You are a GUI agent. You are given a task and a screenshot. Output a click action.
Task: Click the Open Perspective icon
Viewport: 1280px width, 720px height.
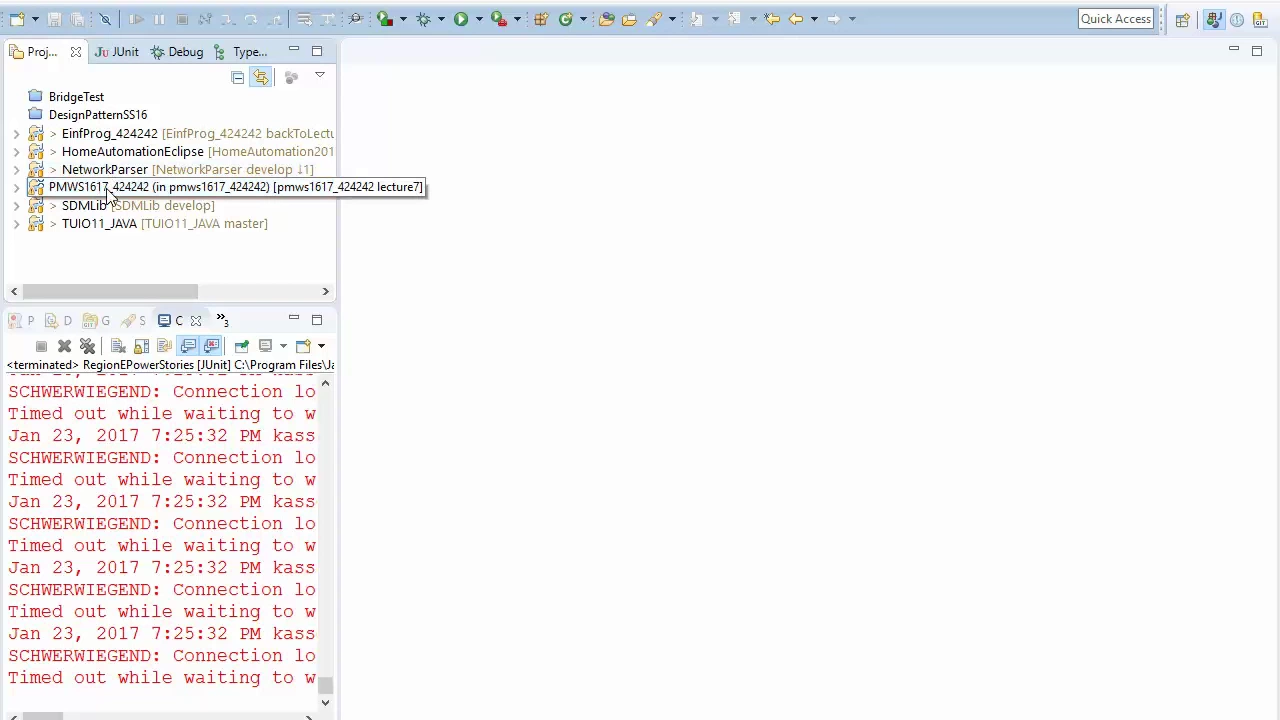pos(1183,19)
